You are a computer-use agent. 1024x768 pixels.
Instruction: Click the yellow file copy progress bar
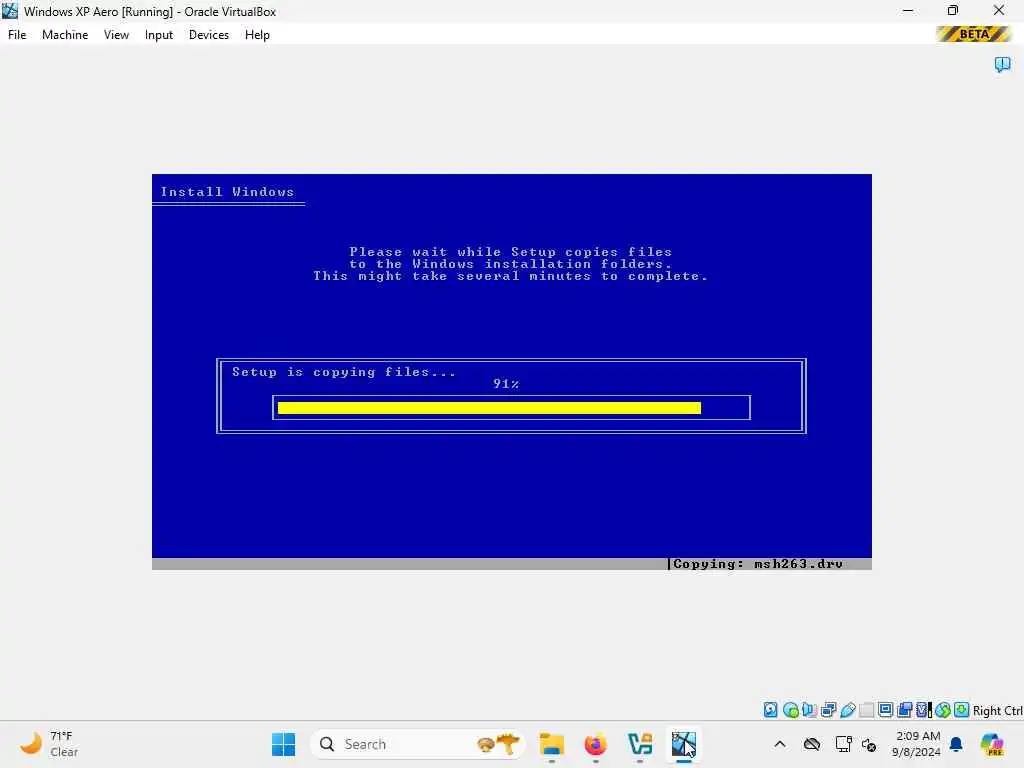489,408
